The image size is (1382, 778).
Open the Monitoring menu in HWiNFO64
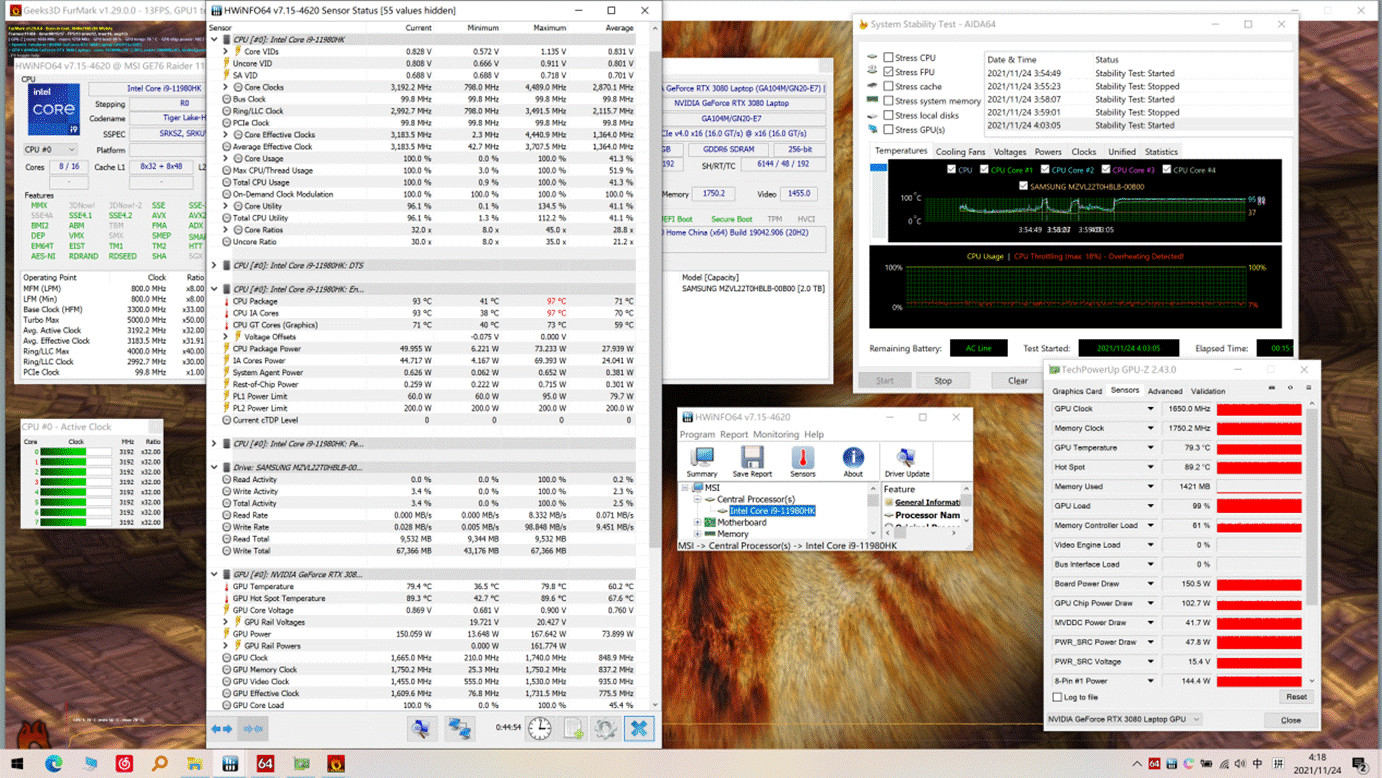pos(776,434)
